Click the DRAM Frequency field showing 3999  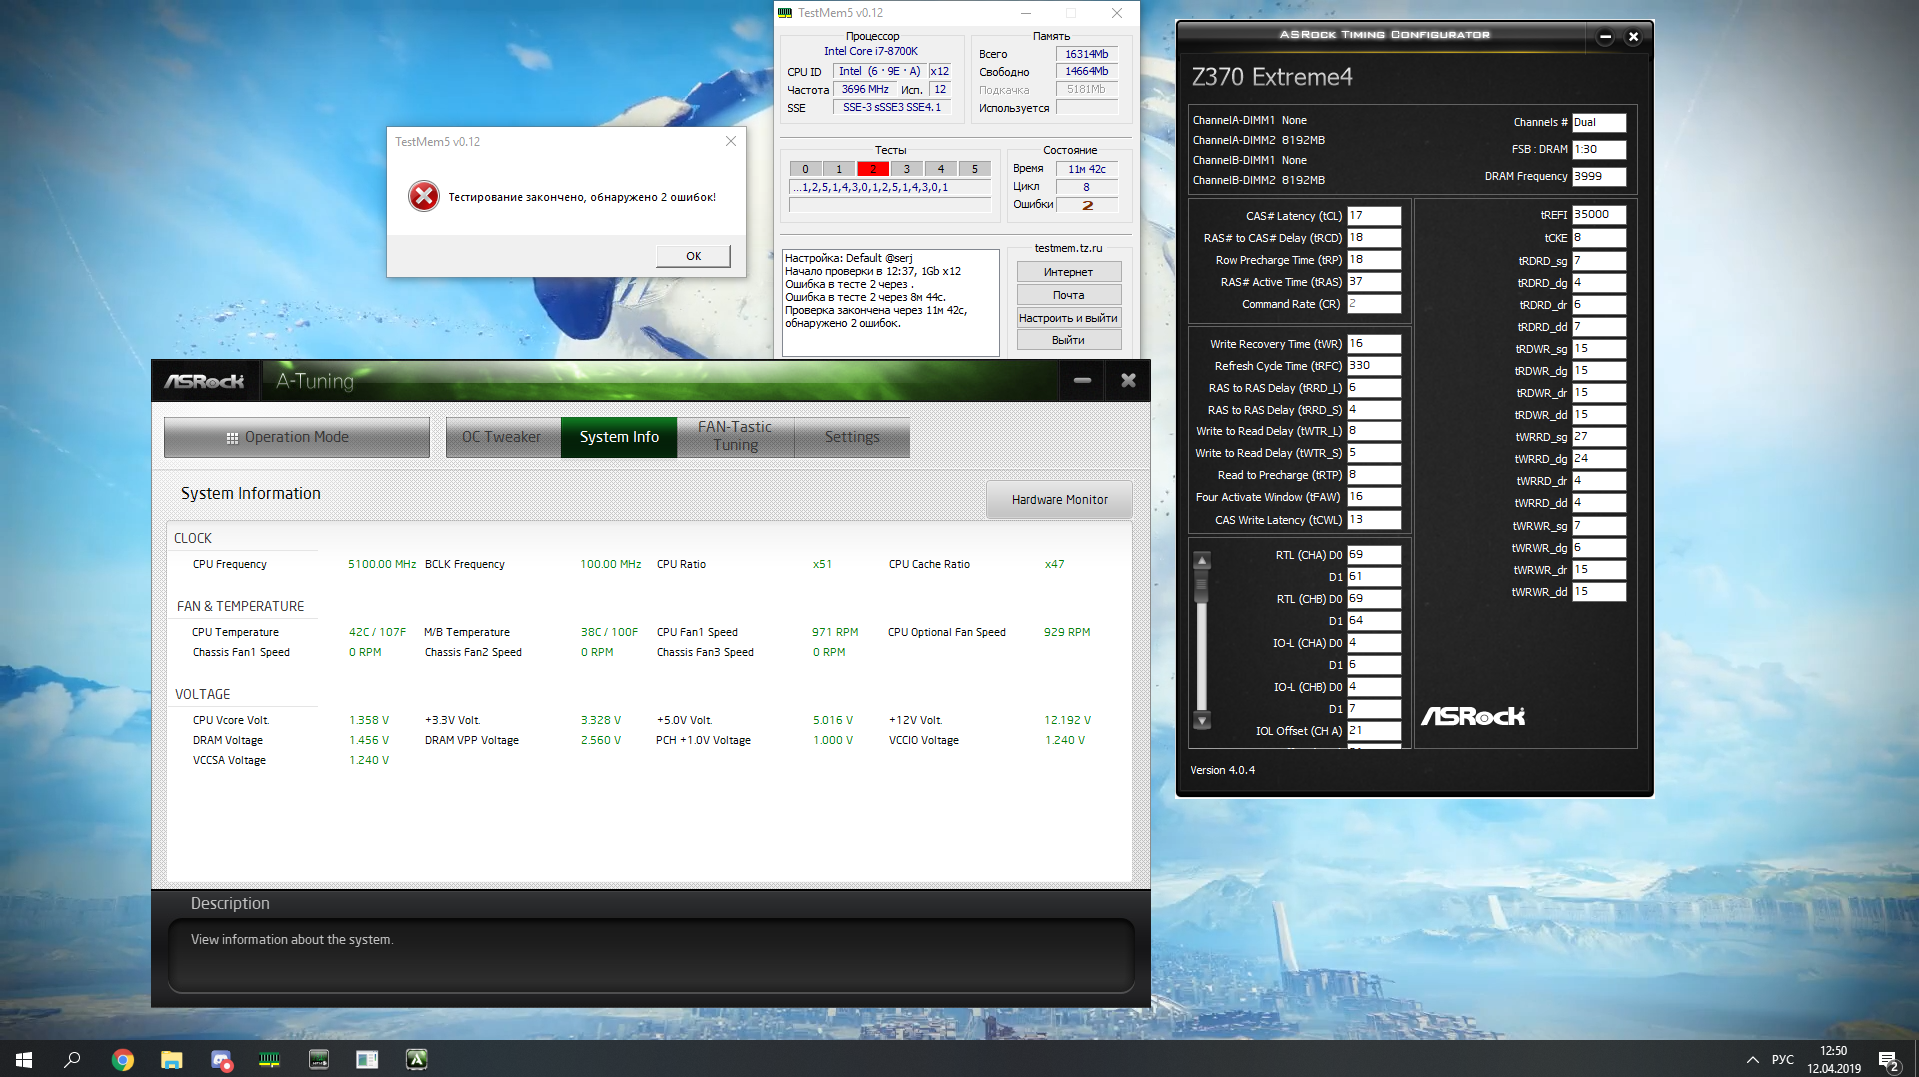(1599, 177)
